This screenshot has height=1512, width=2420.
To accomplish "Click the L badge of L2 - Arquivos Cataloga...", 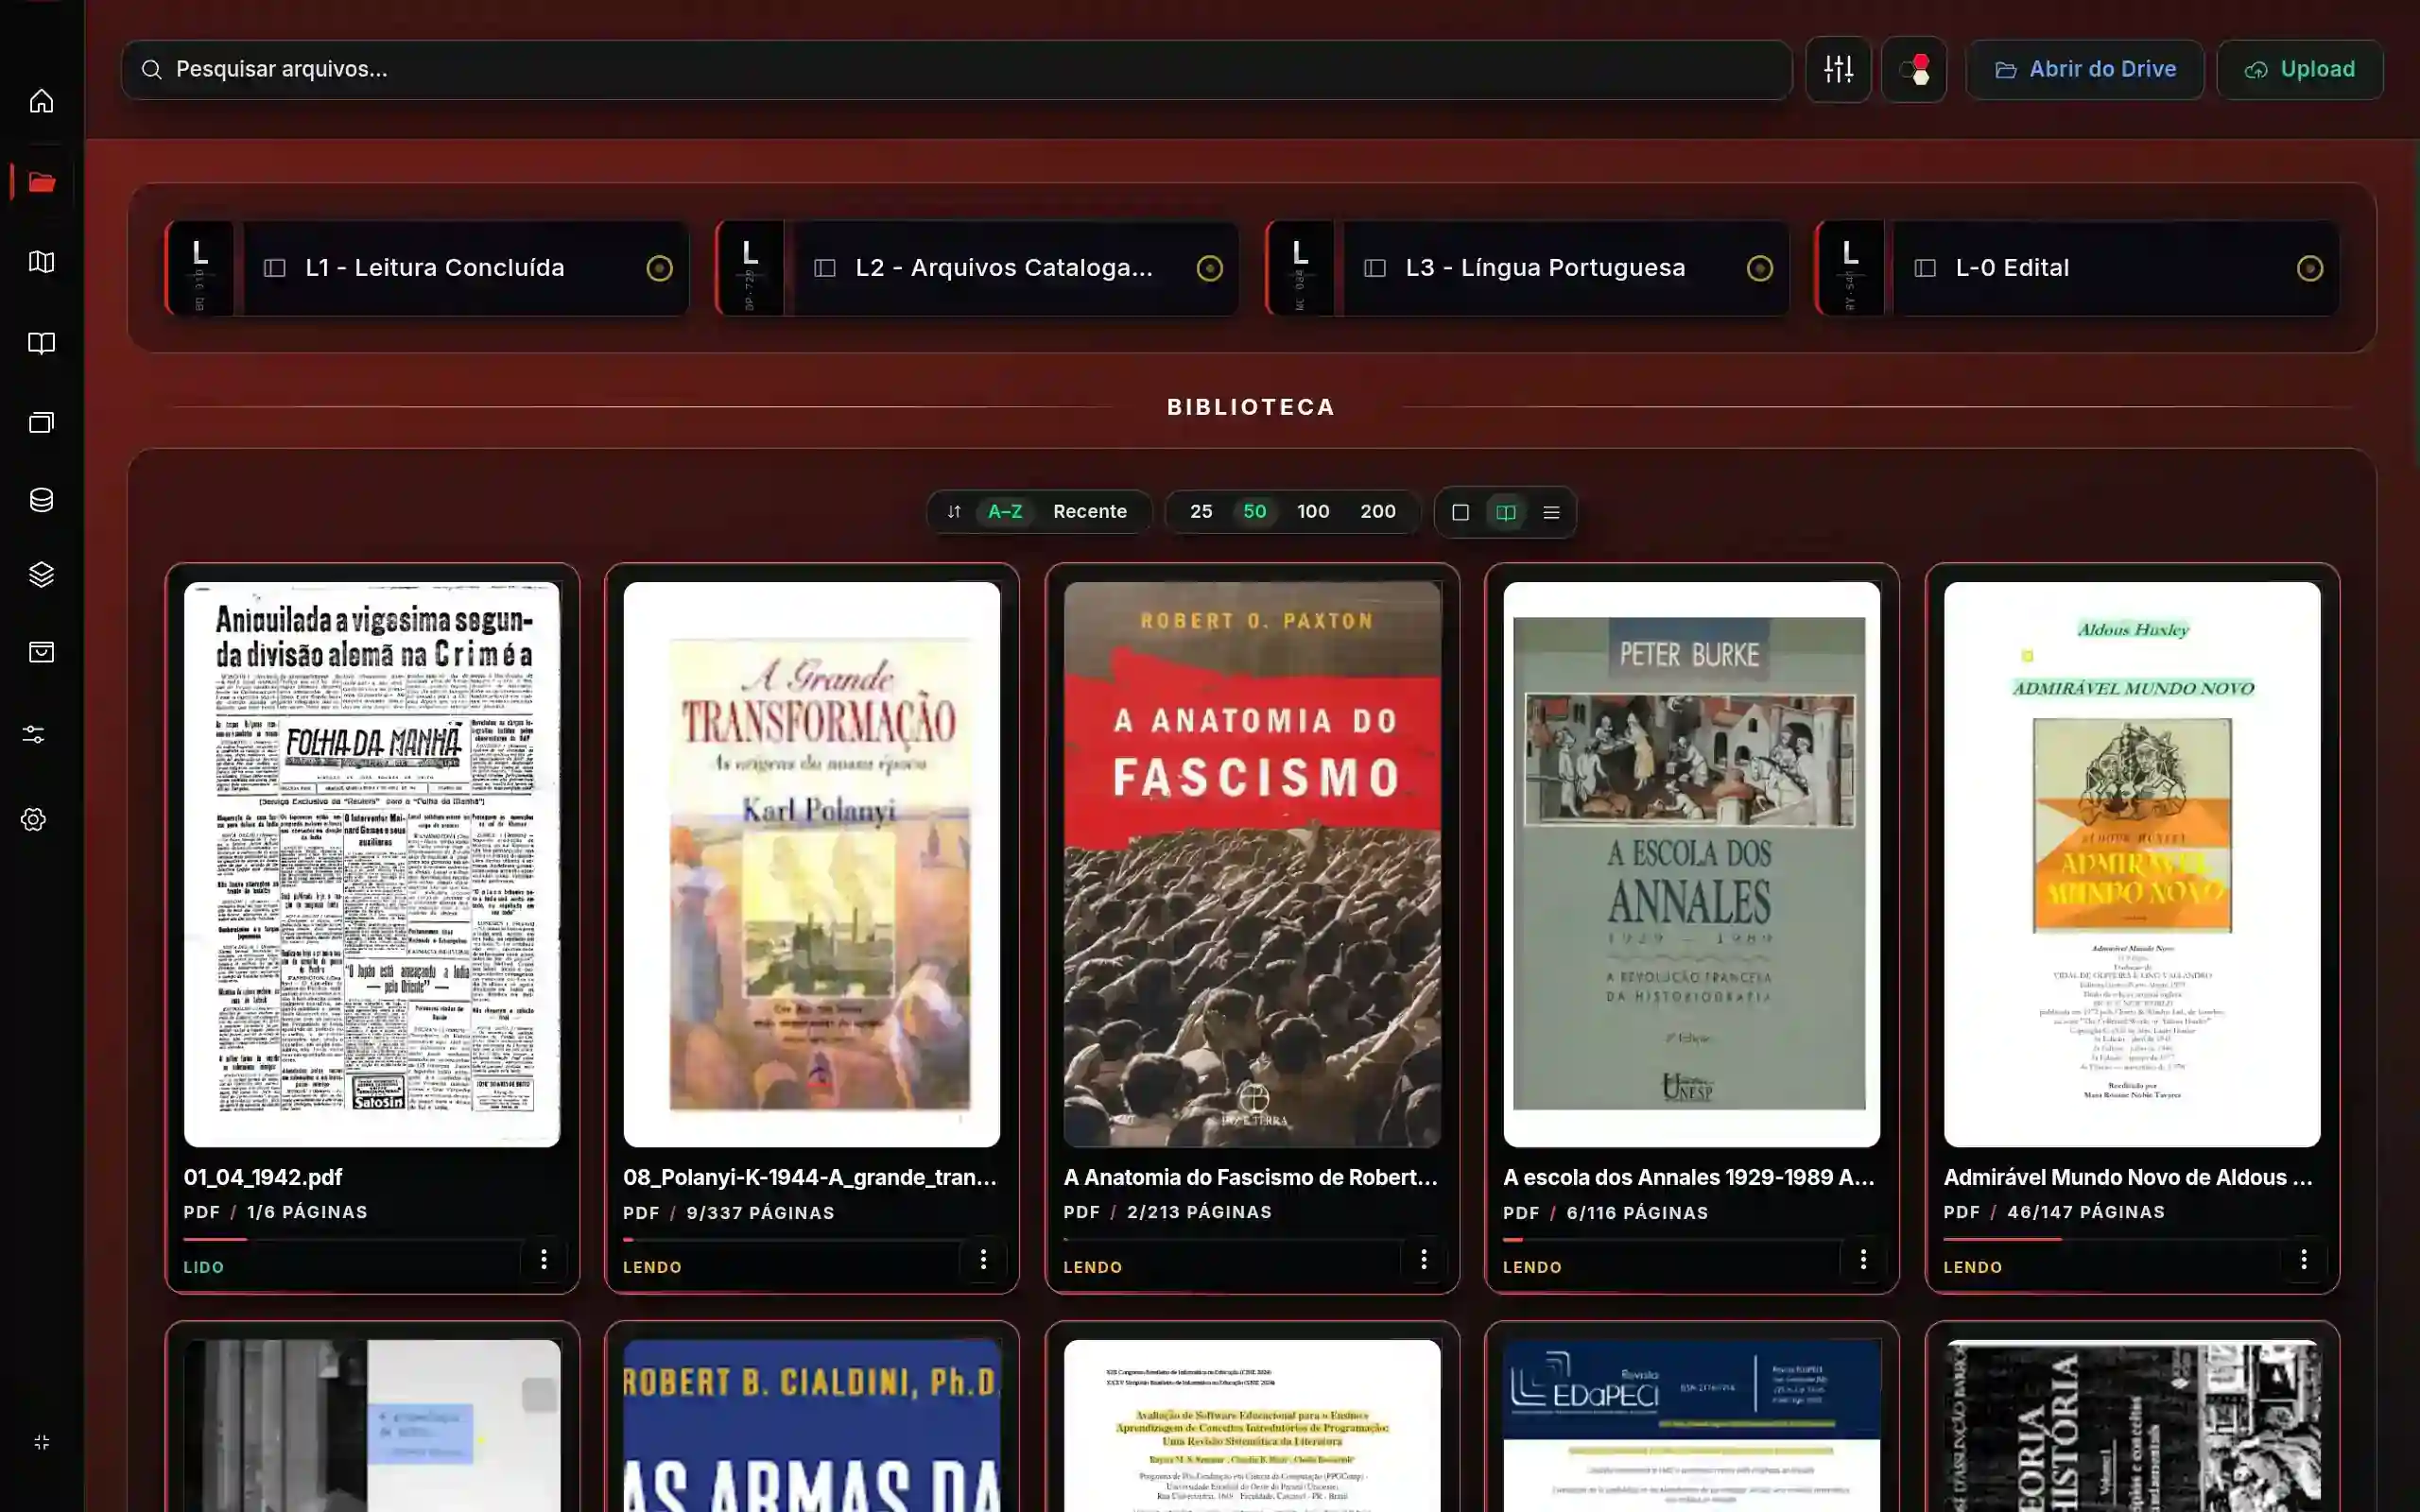I will 750,268.
